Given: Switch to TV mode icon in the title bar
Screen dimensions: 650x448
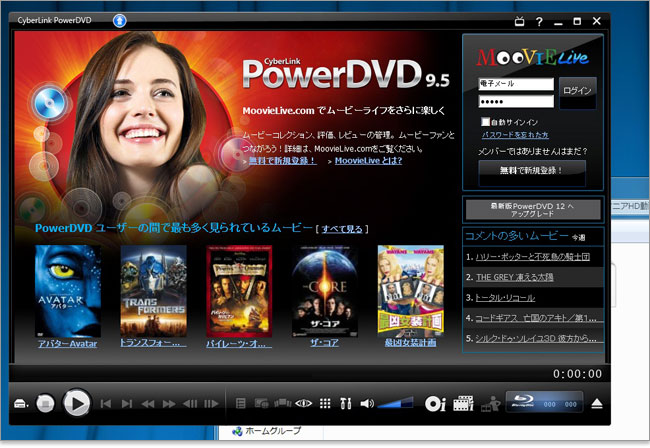Looking at the screenshot, I should pos(519,20).
